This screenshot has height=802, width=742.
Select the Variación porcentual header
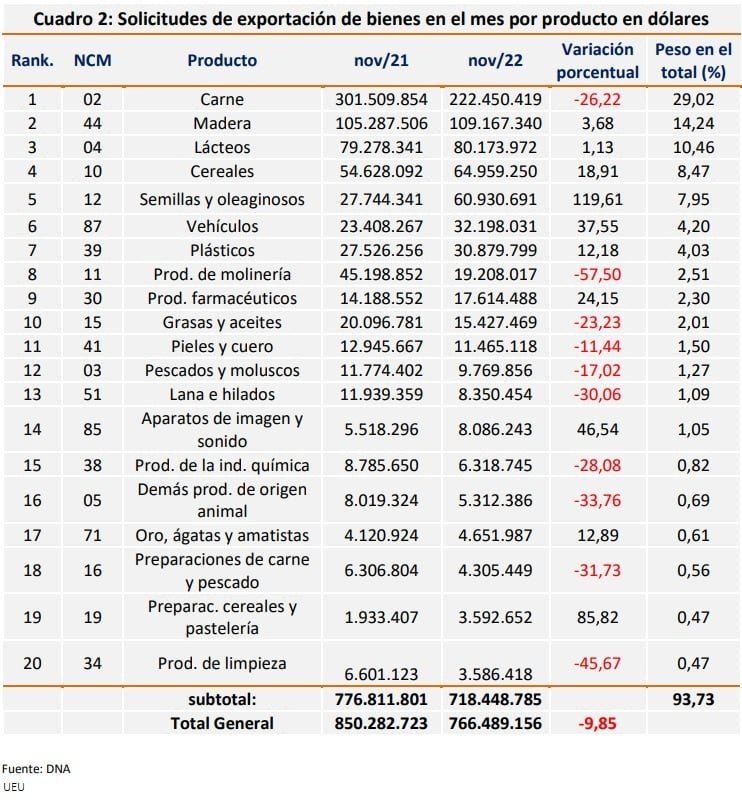597,61
